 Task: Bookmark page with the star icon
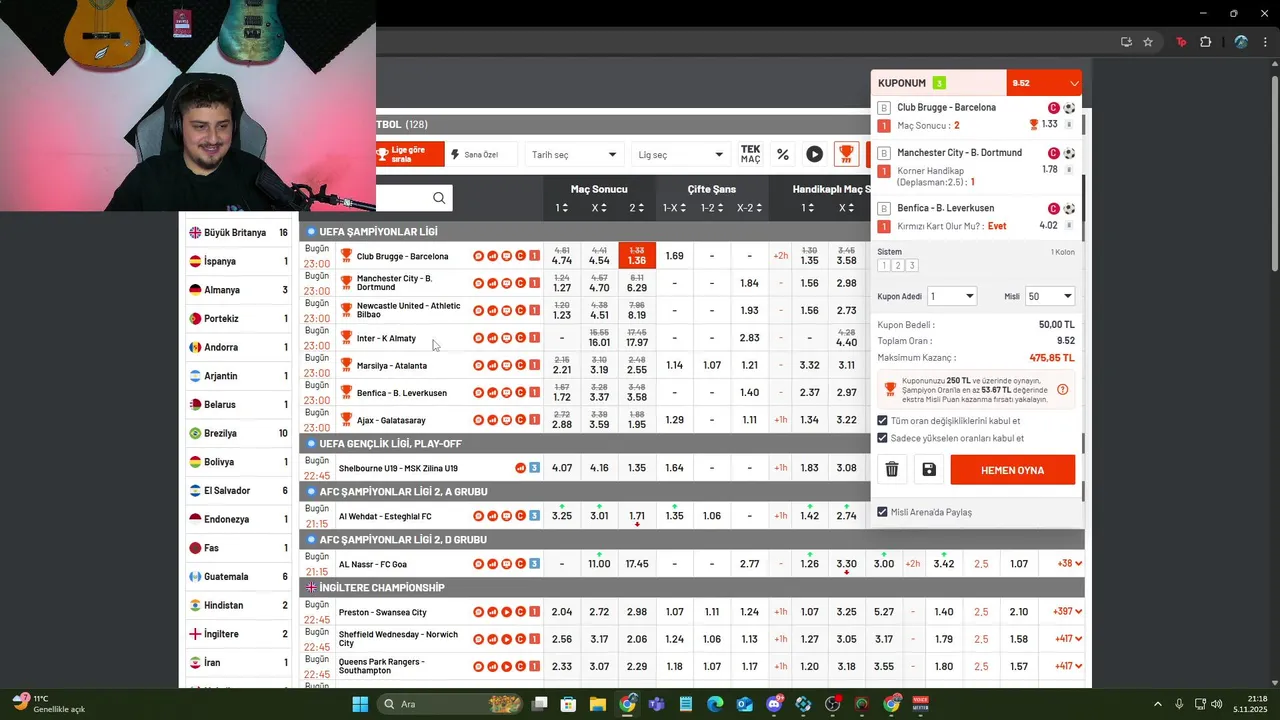coord(1148,42)
